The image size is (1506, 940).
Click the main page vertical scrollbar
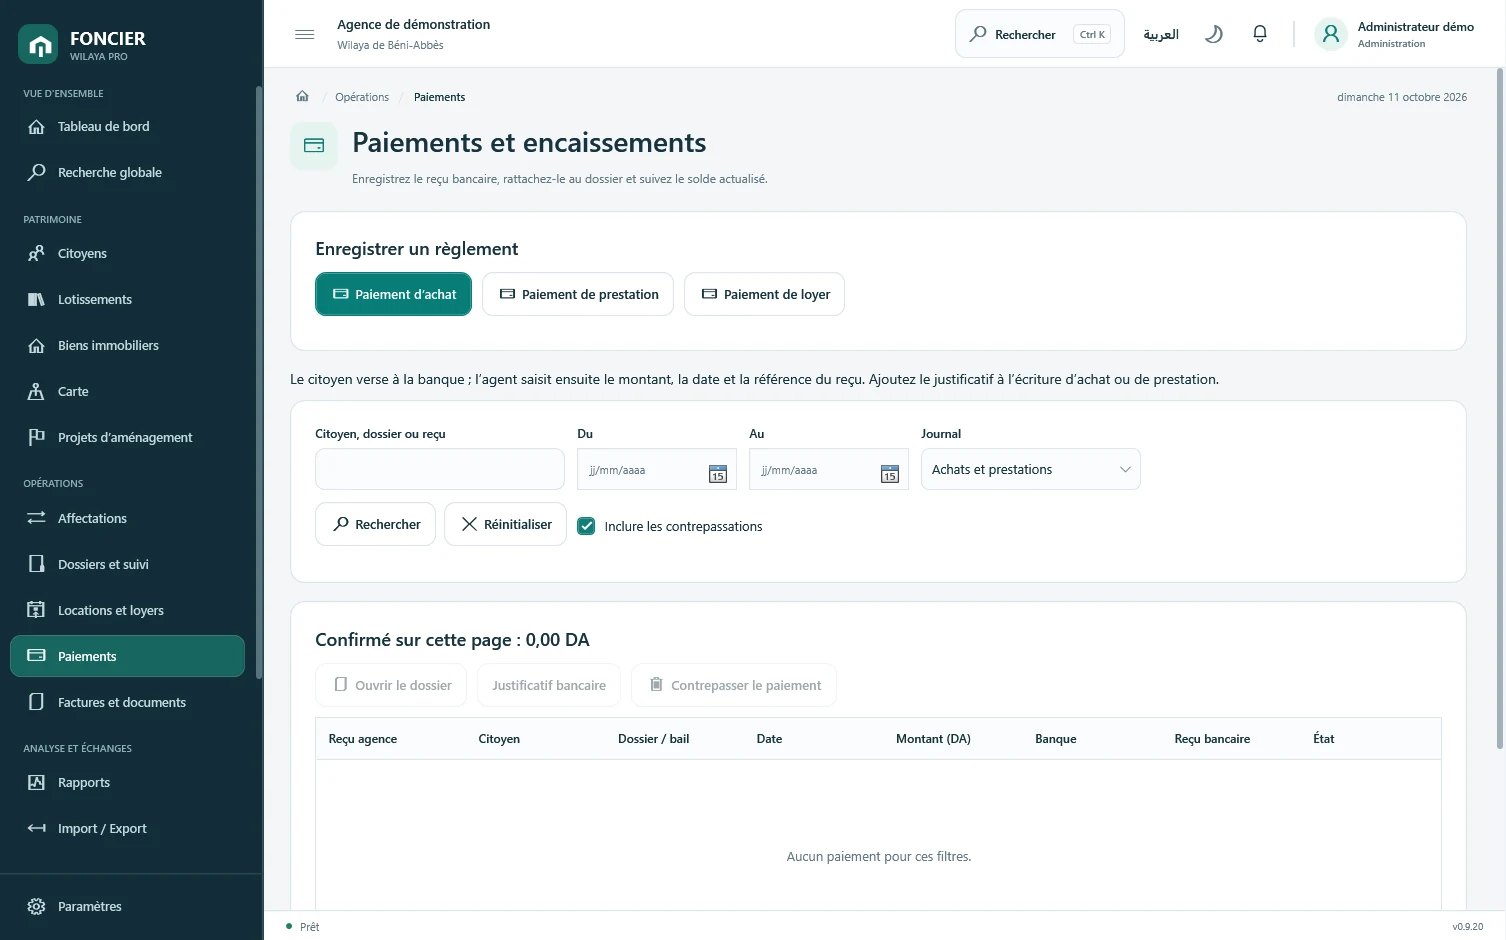point(1500,408)
